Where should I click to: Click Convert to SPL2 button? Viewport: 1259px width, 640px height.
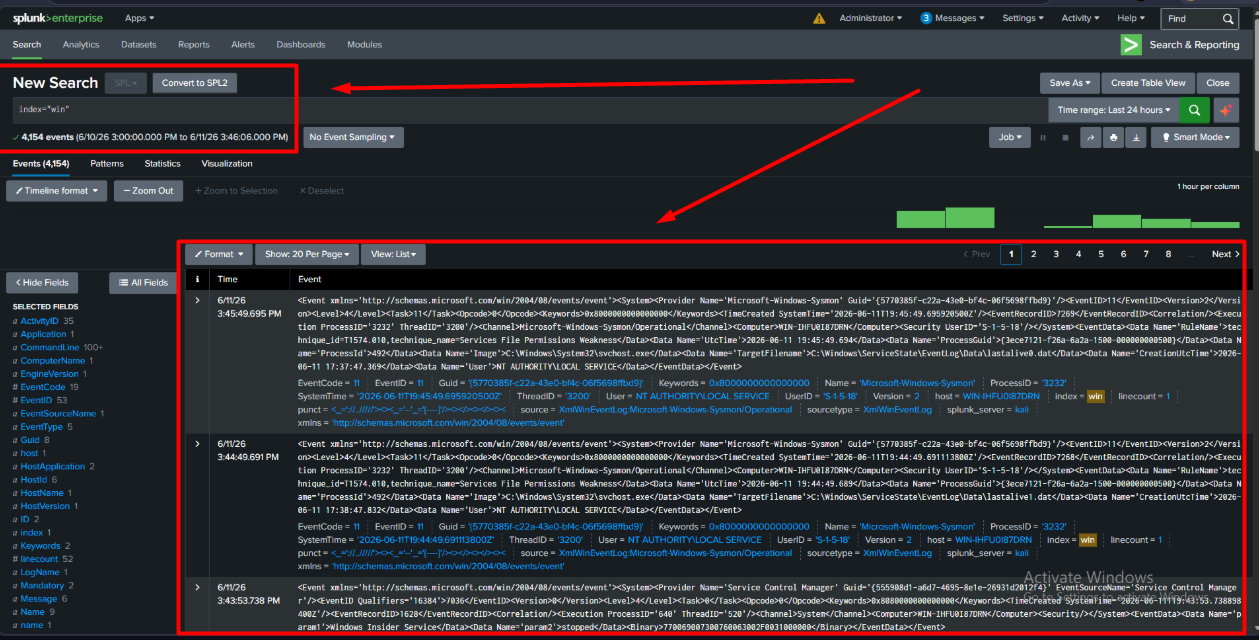click(x=195, y=83)
